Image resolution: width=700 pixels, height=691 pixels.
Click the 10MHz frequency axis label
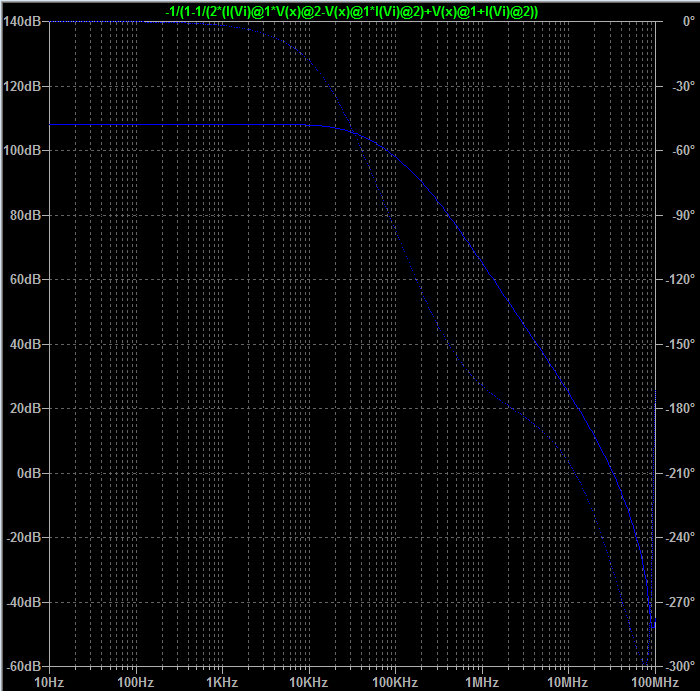pos(568,683)
